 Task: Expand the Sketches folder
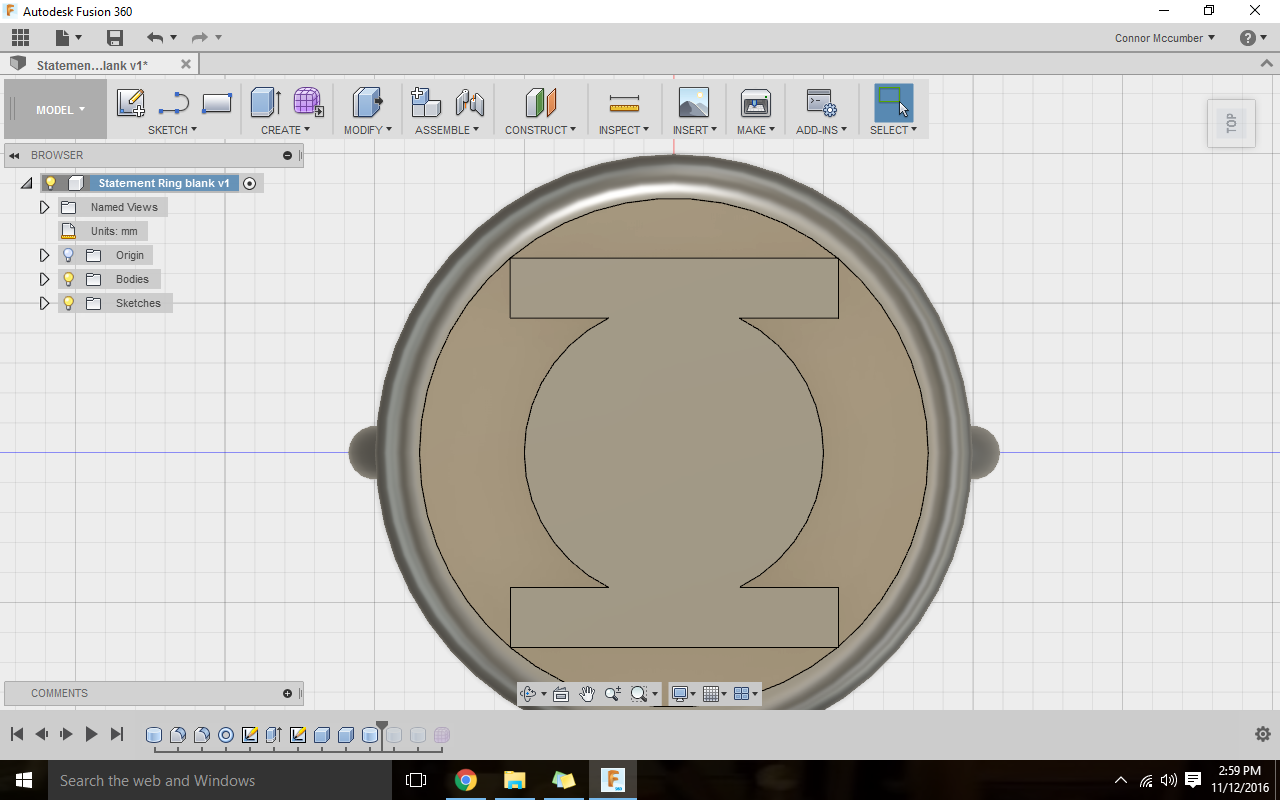click(x=44, y=303)
